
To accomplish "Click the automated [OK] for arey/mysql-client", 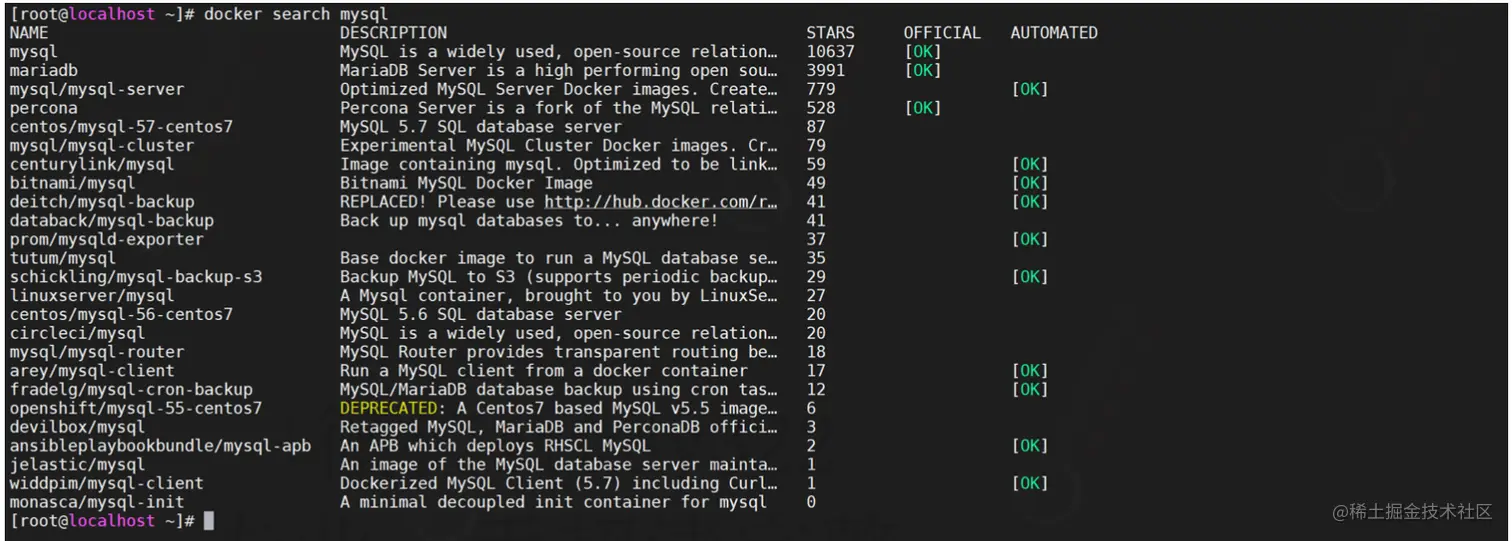I will point(1030,371).
